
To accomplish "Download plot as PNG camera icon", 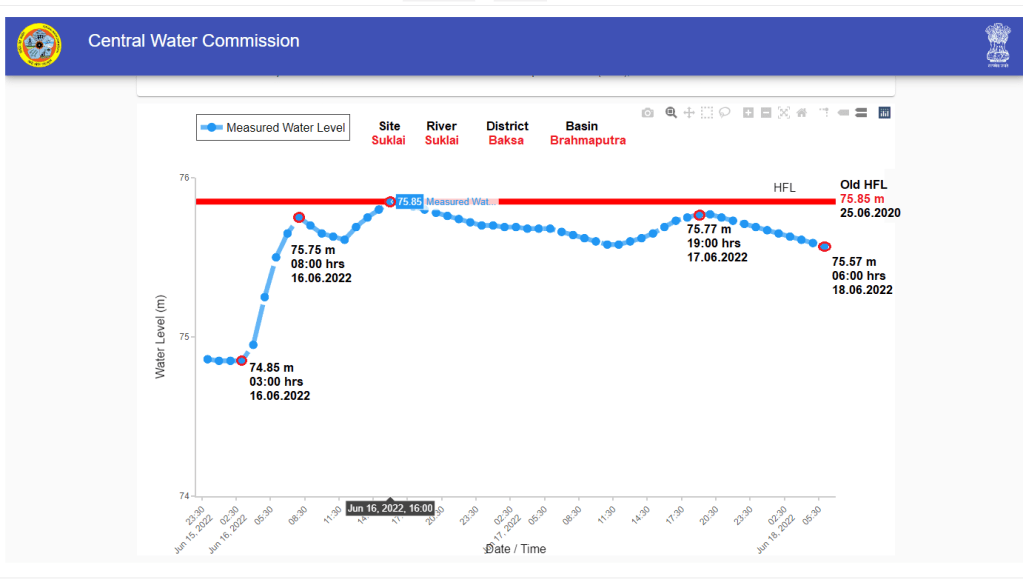I will 648,113.
